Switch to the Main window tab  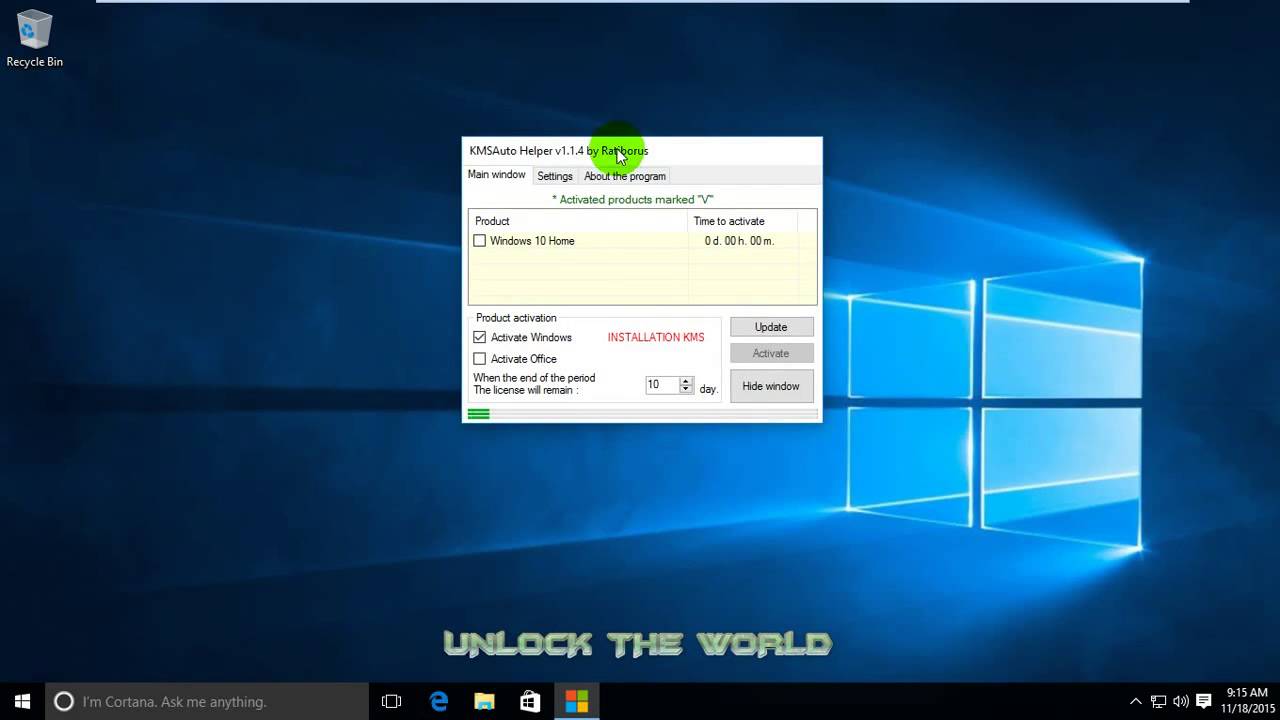tap(496, 175)
